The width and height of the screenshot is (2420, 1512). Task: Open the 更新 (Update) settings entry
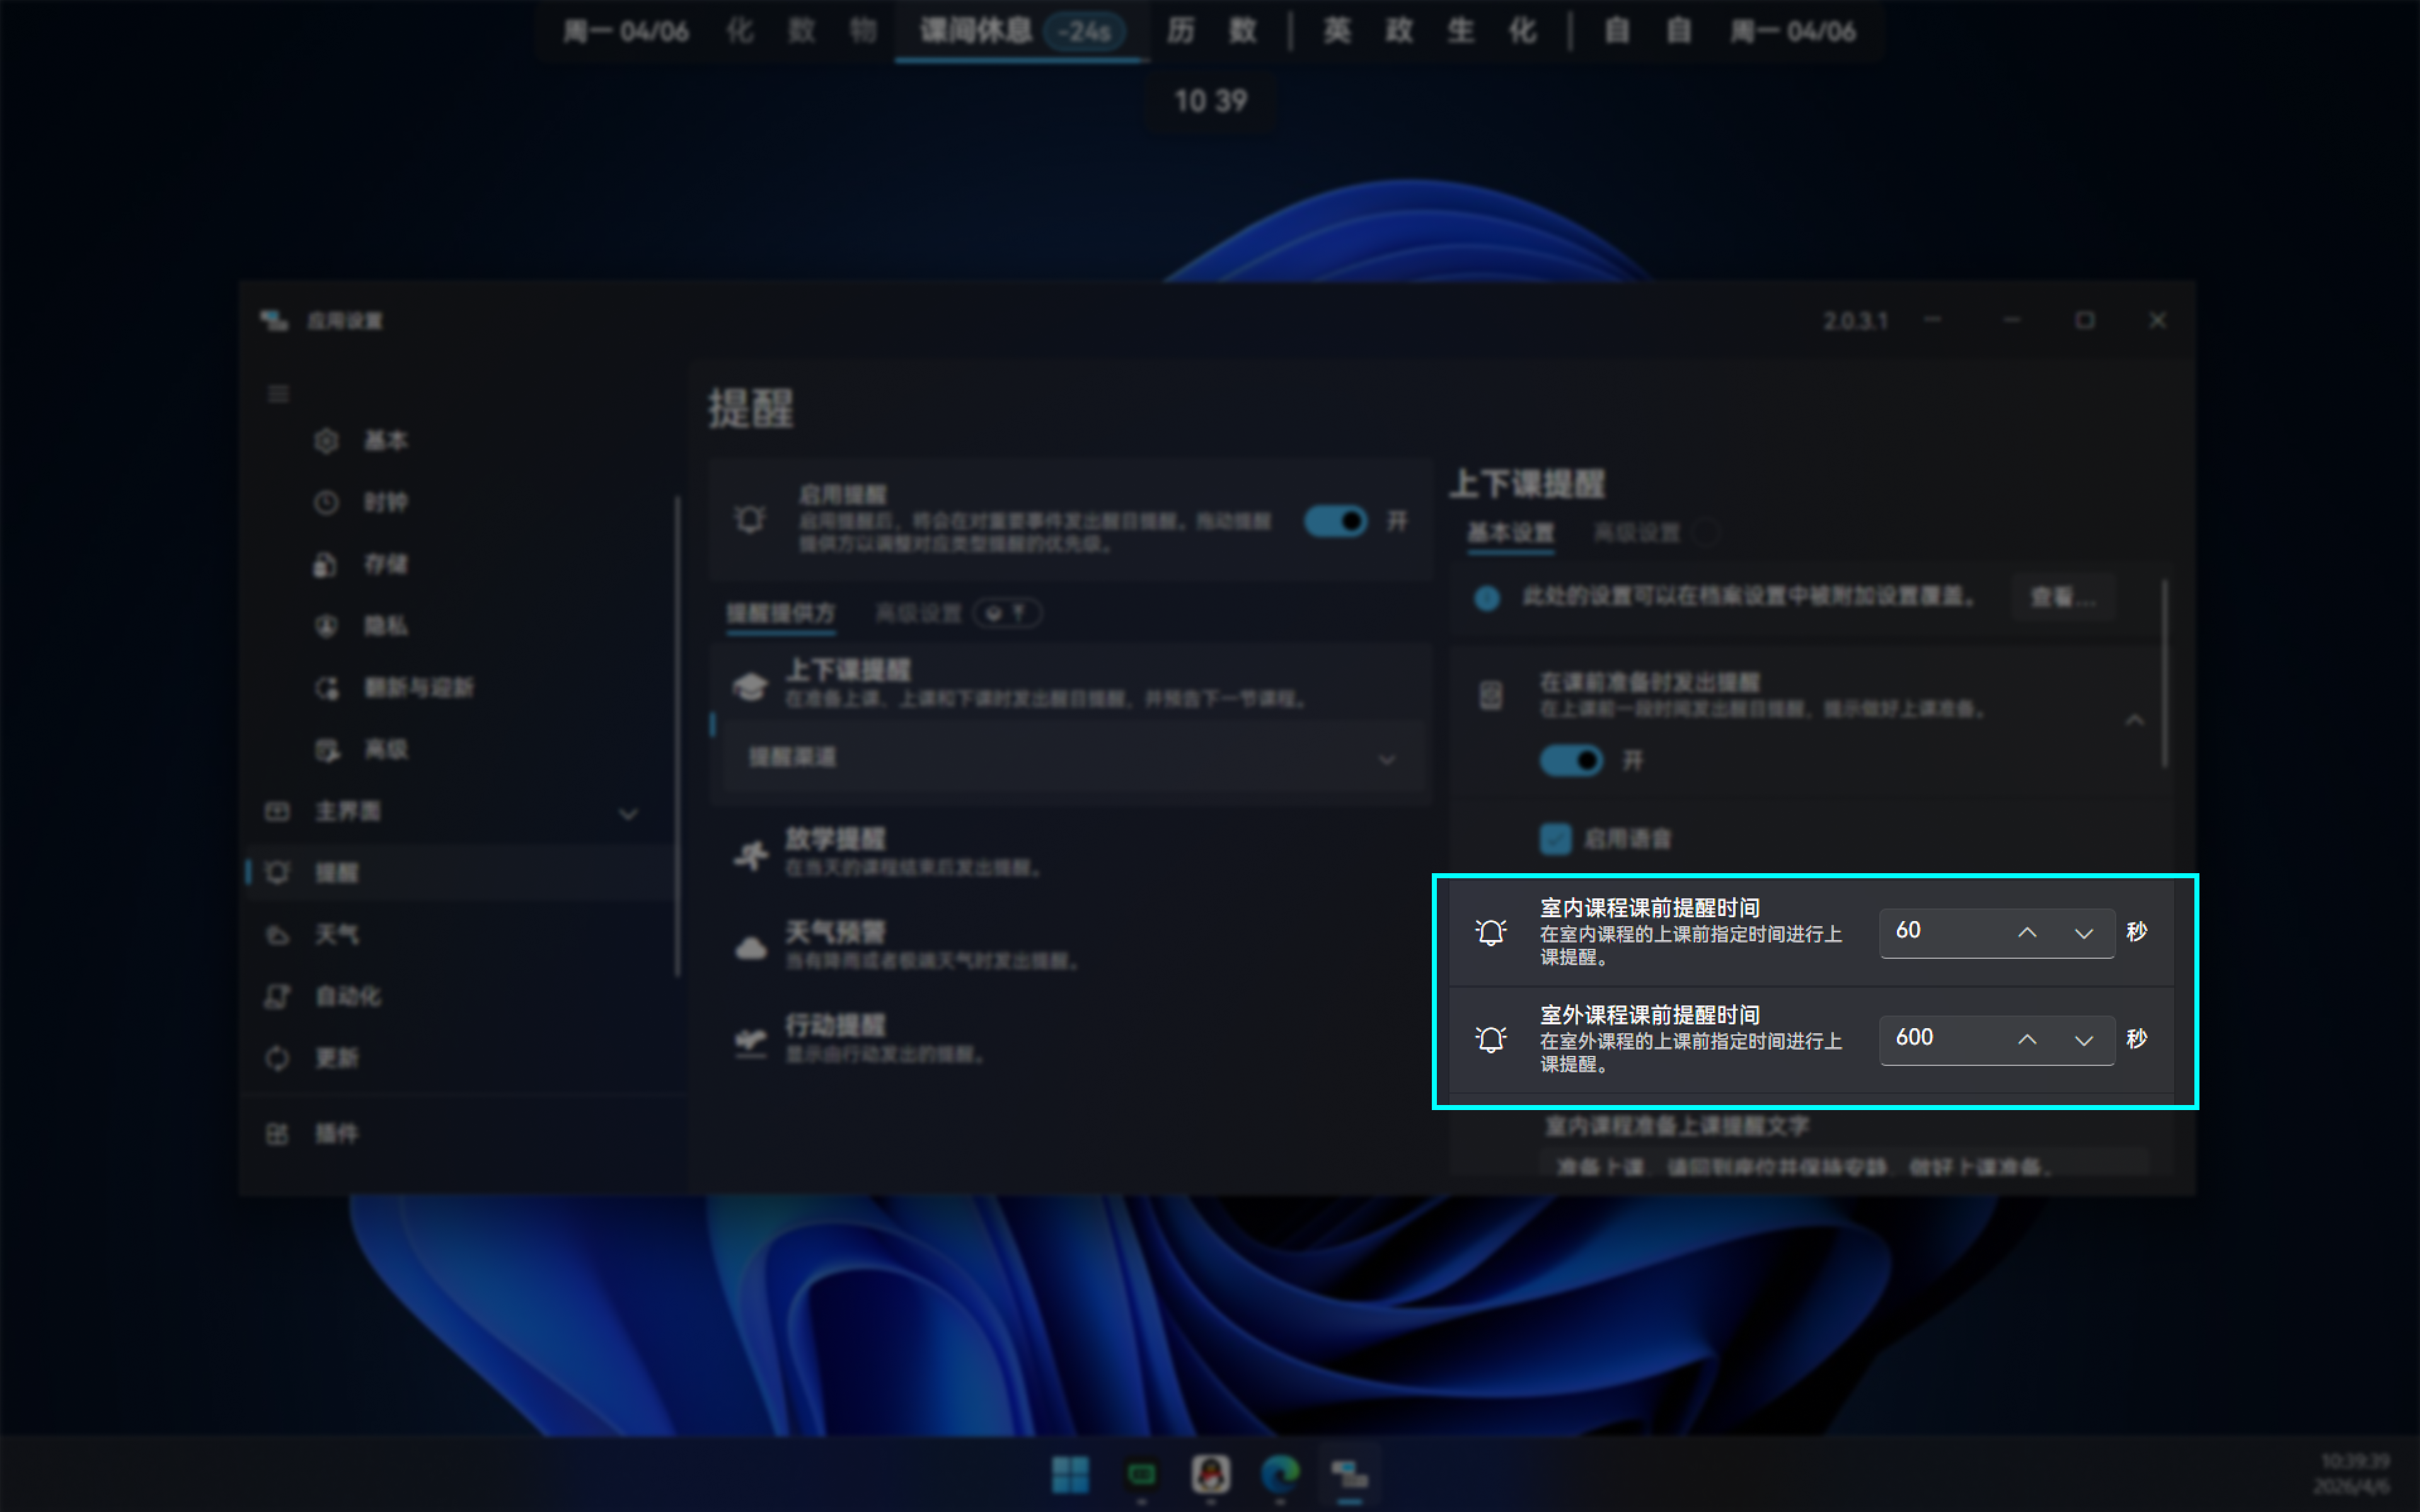point(337,1058)
